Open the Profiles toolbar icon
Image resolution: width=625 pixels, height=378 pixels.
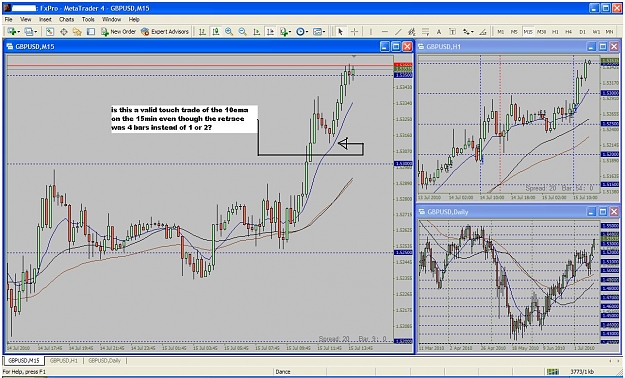point(28,32)
